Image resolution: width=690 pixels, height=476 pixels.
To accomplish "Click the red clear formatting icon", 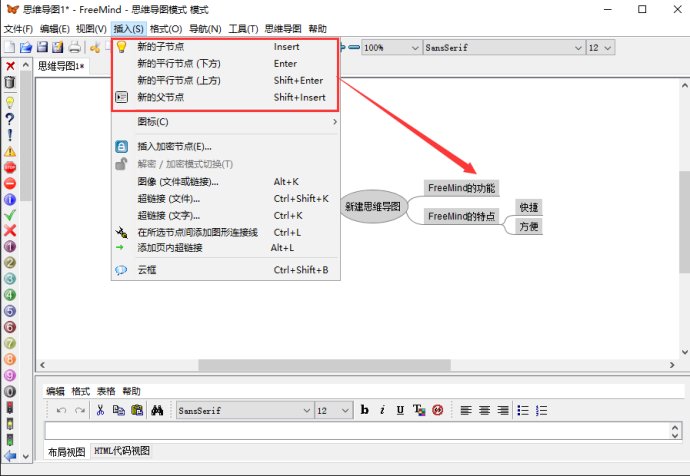I will (437, 410).
